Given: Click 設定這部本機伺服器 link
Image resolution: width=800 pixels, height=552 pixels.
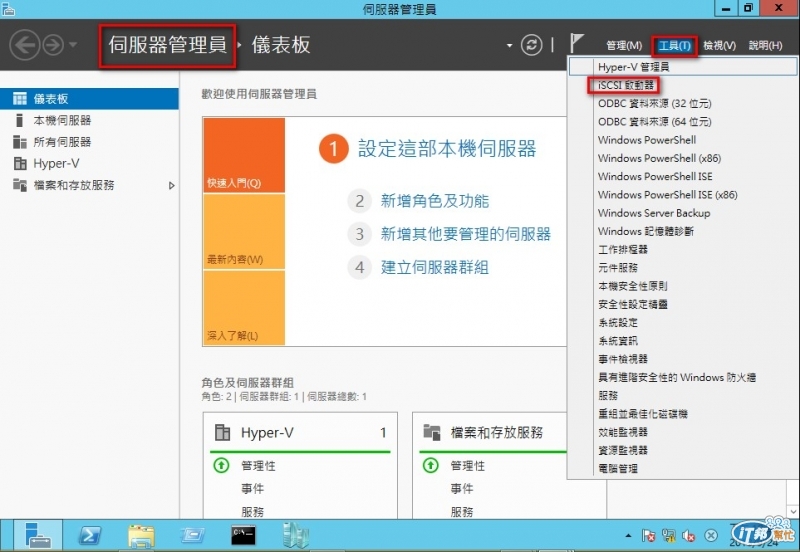Looking at the screenshot, I should click(x=447, y=148).
